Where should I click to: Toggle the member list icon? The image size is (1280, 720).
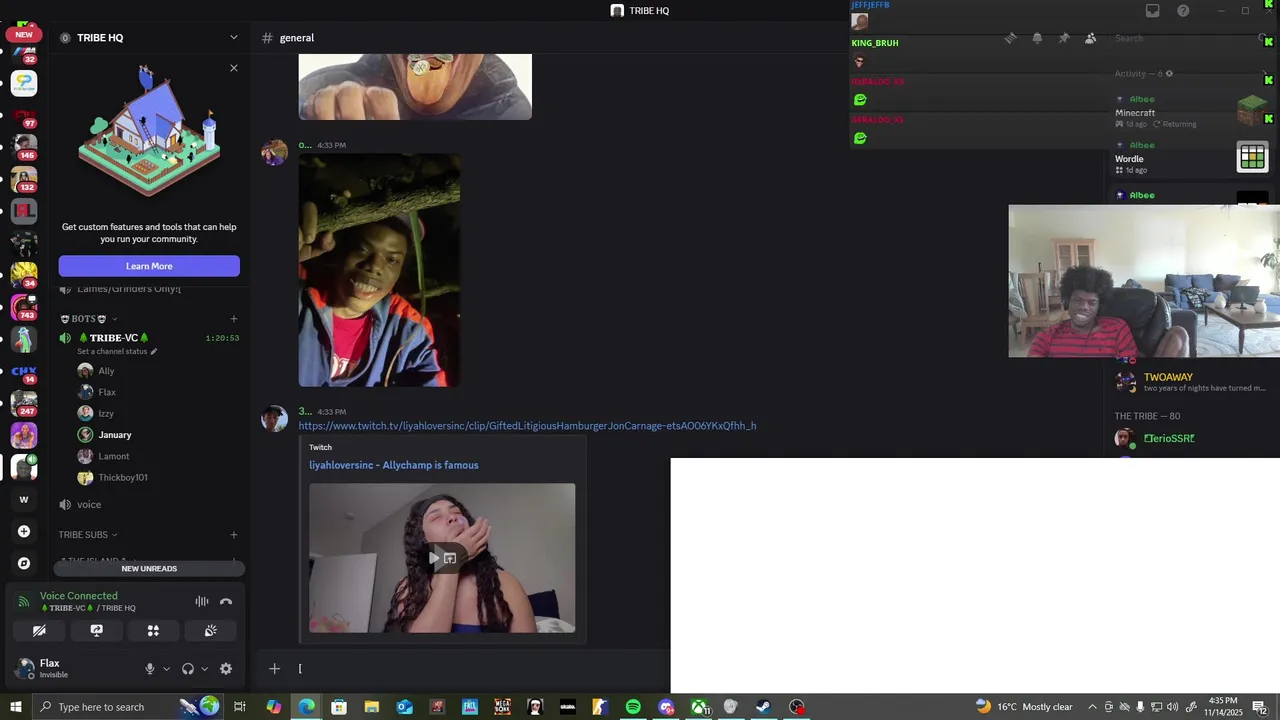pos(1090,38)
